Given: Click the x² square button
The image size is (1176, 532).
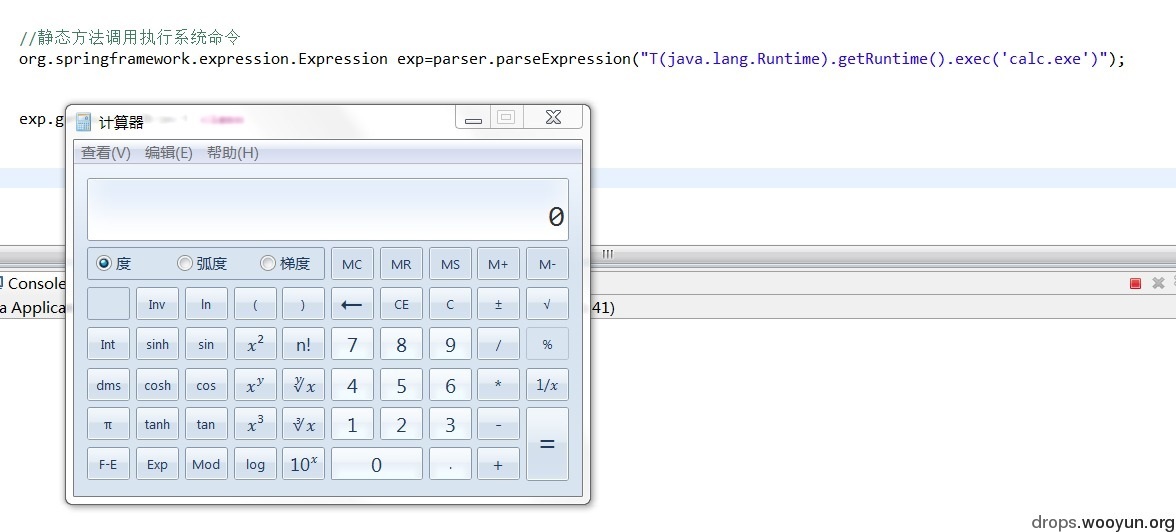Looking at the screenshot, I should (x=255, y=344).
